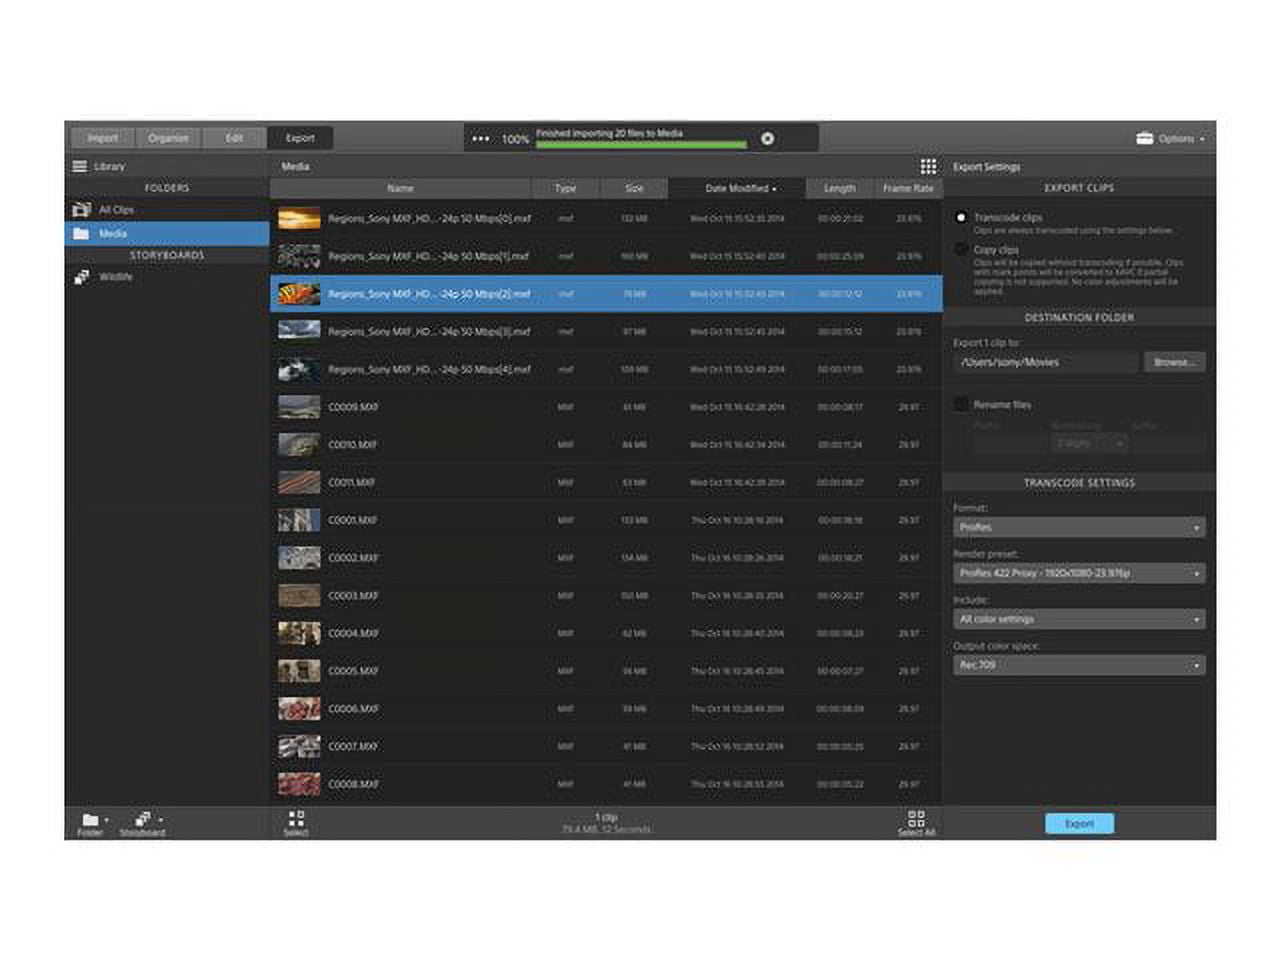This screenshot has height=960, width=1280.
Task: Open the Include color settings dropdown
Action: 1079,619
